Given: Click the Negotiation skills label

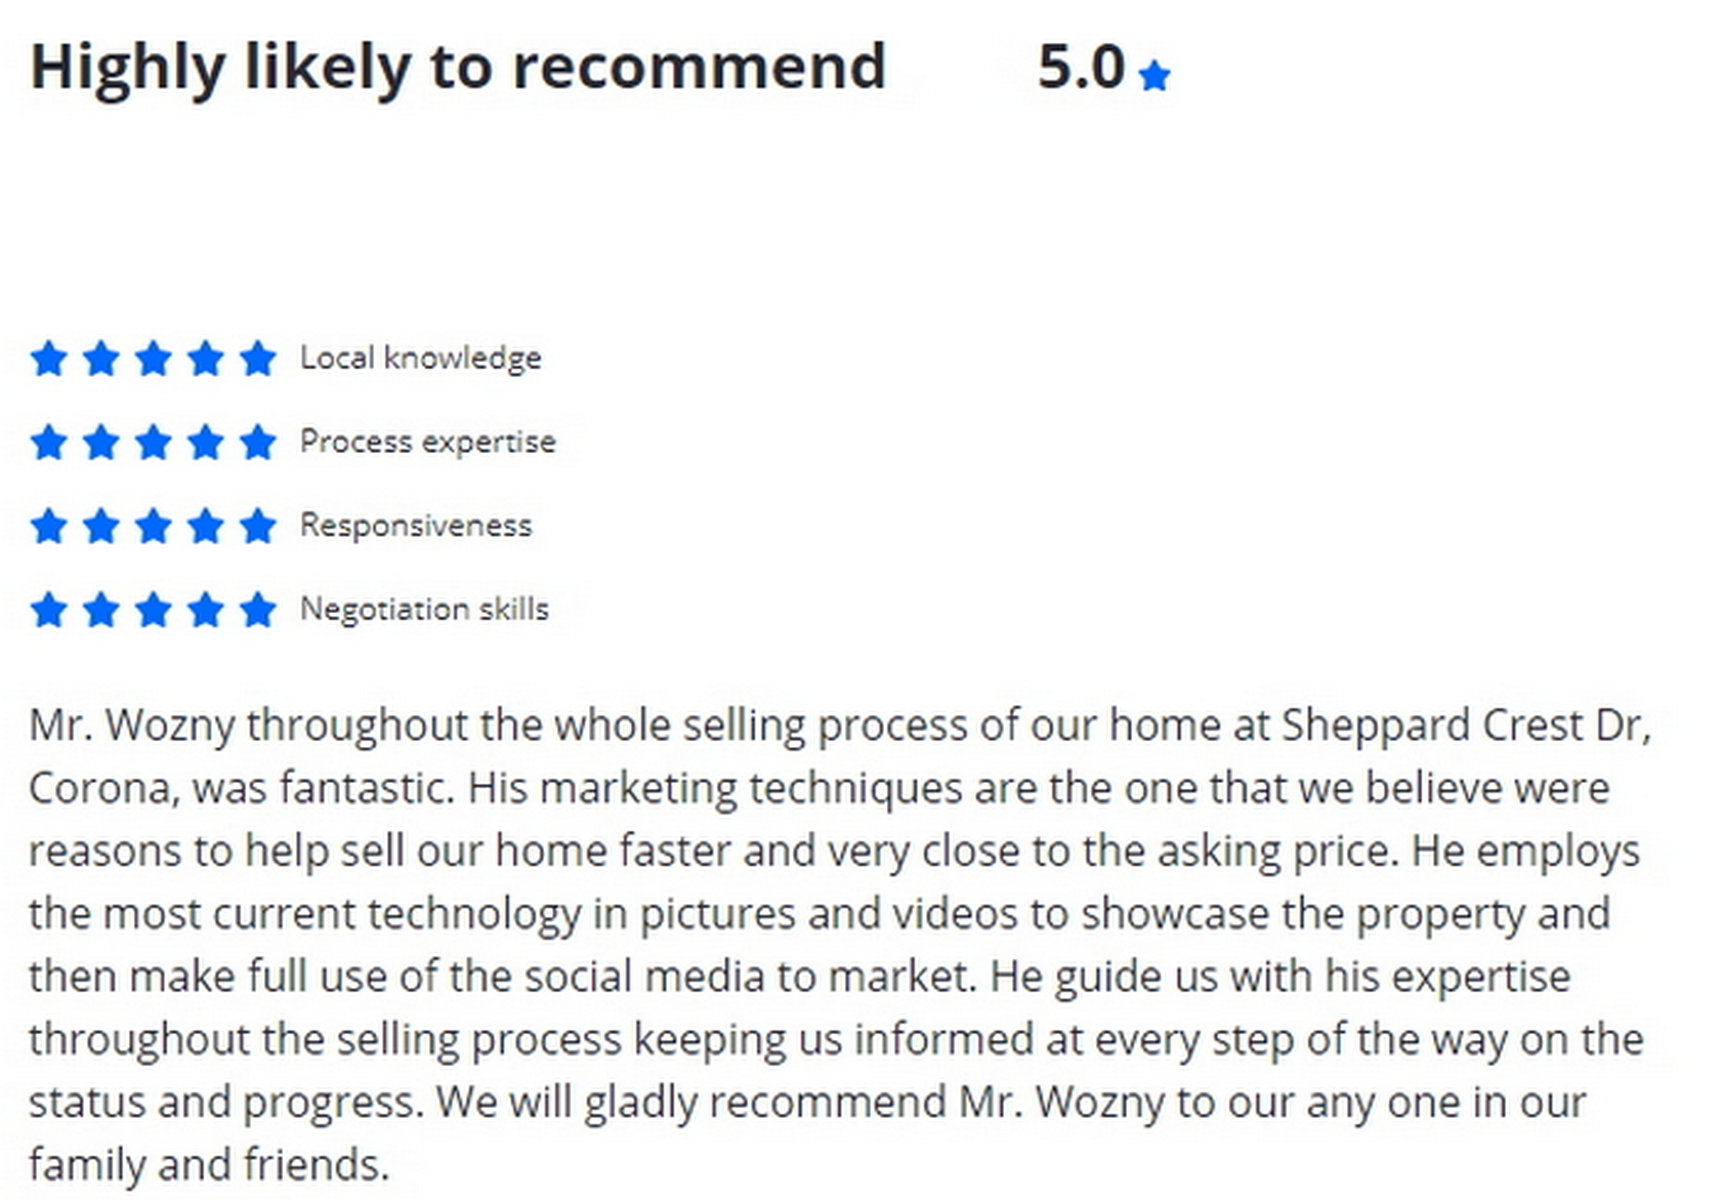Looking at the screenshot, I should 424,609.
